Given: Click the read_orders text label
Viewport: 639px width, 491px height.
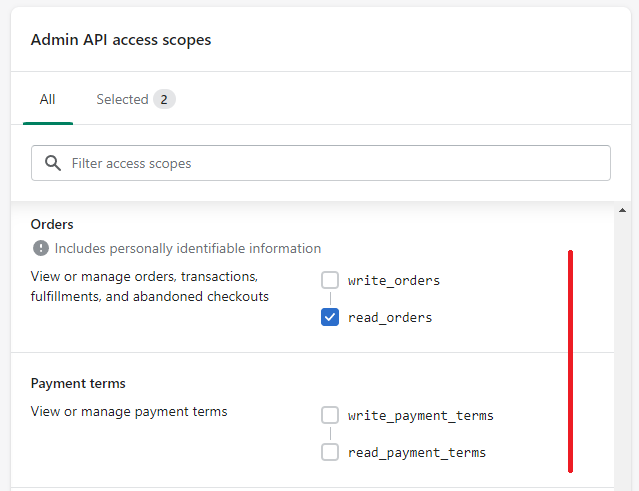Looking at the screenshot, I should pyautogui.click(x=390, y=317).
